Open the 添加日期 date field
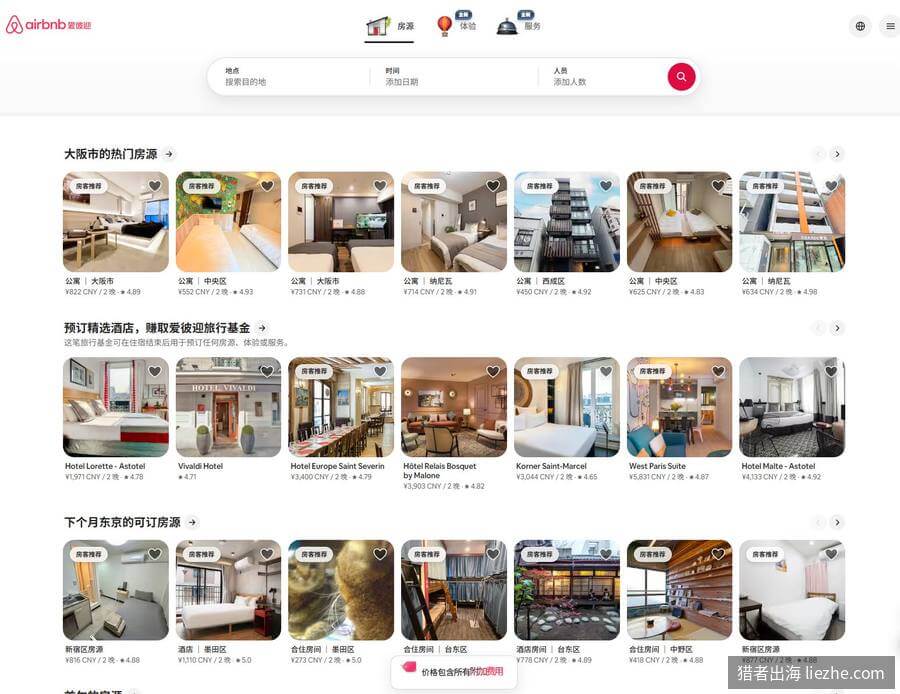 [453, 76]
